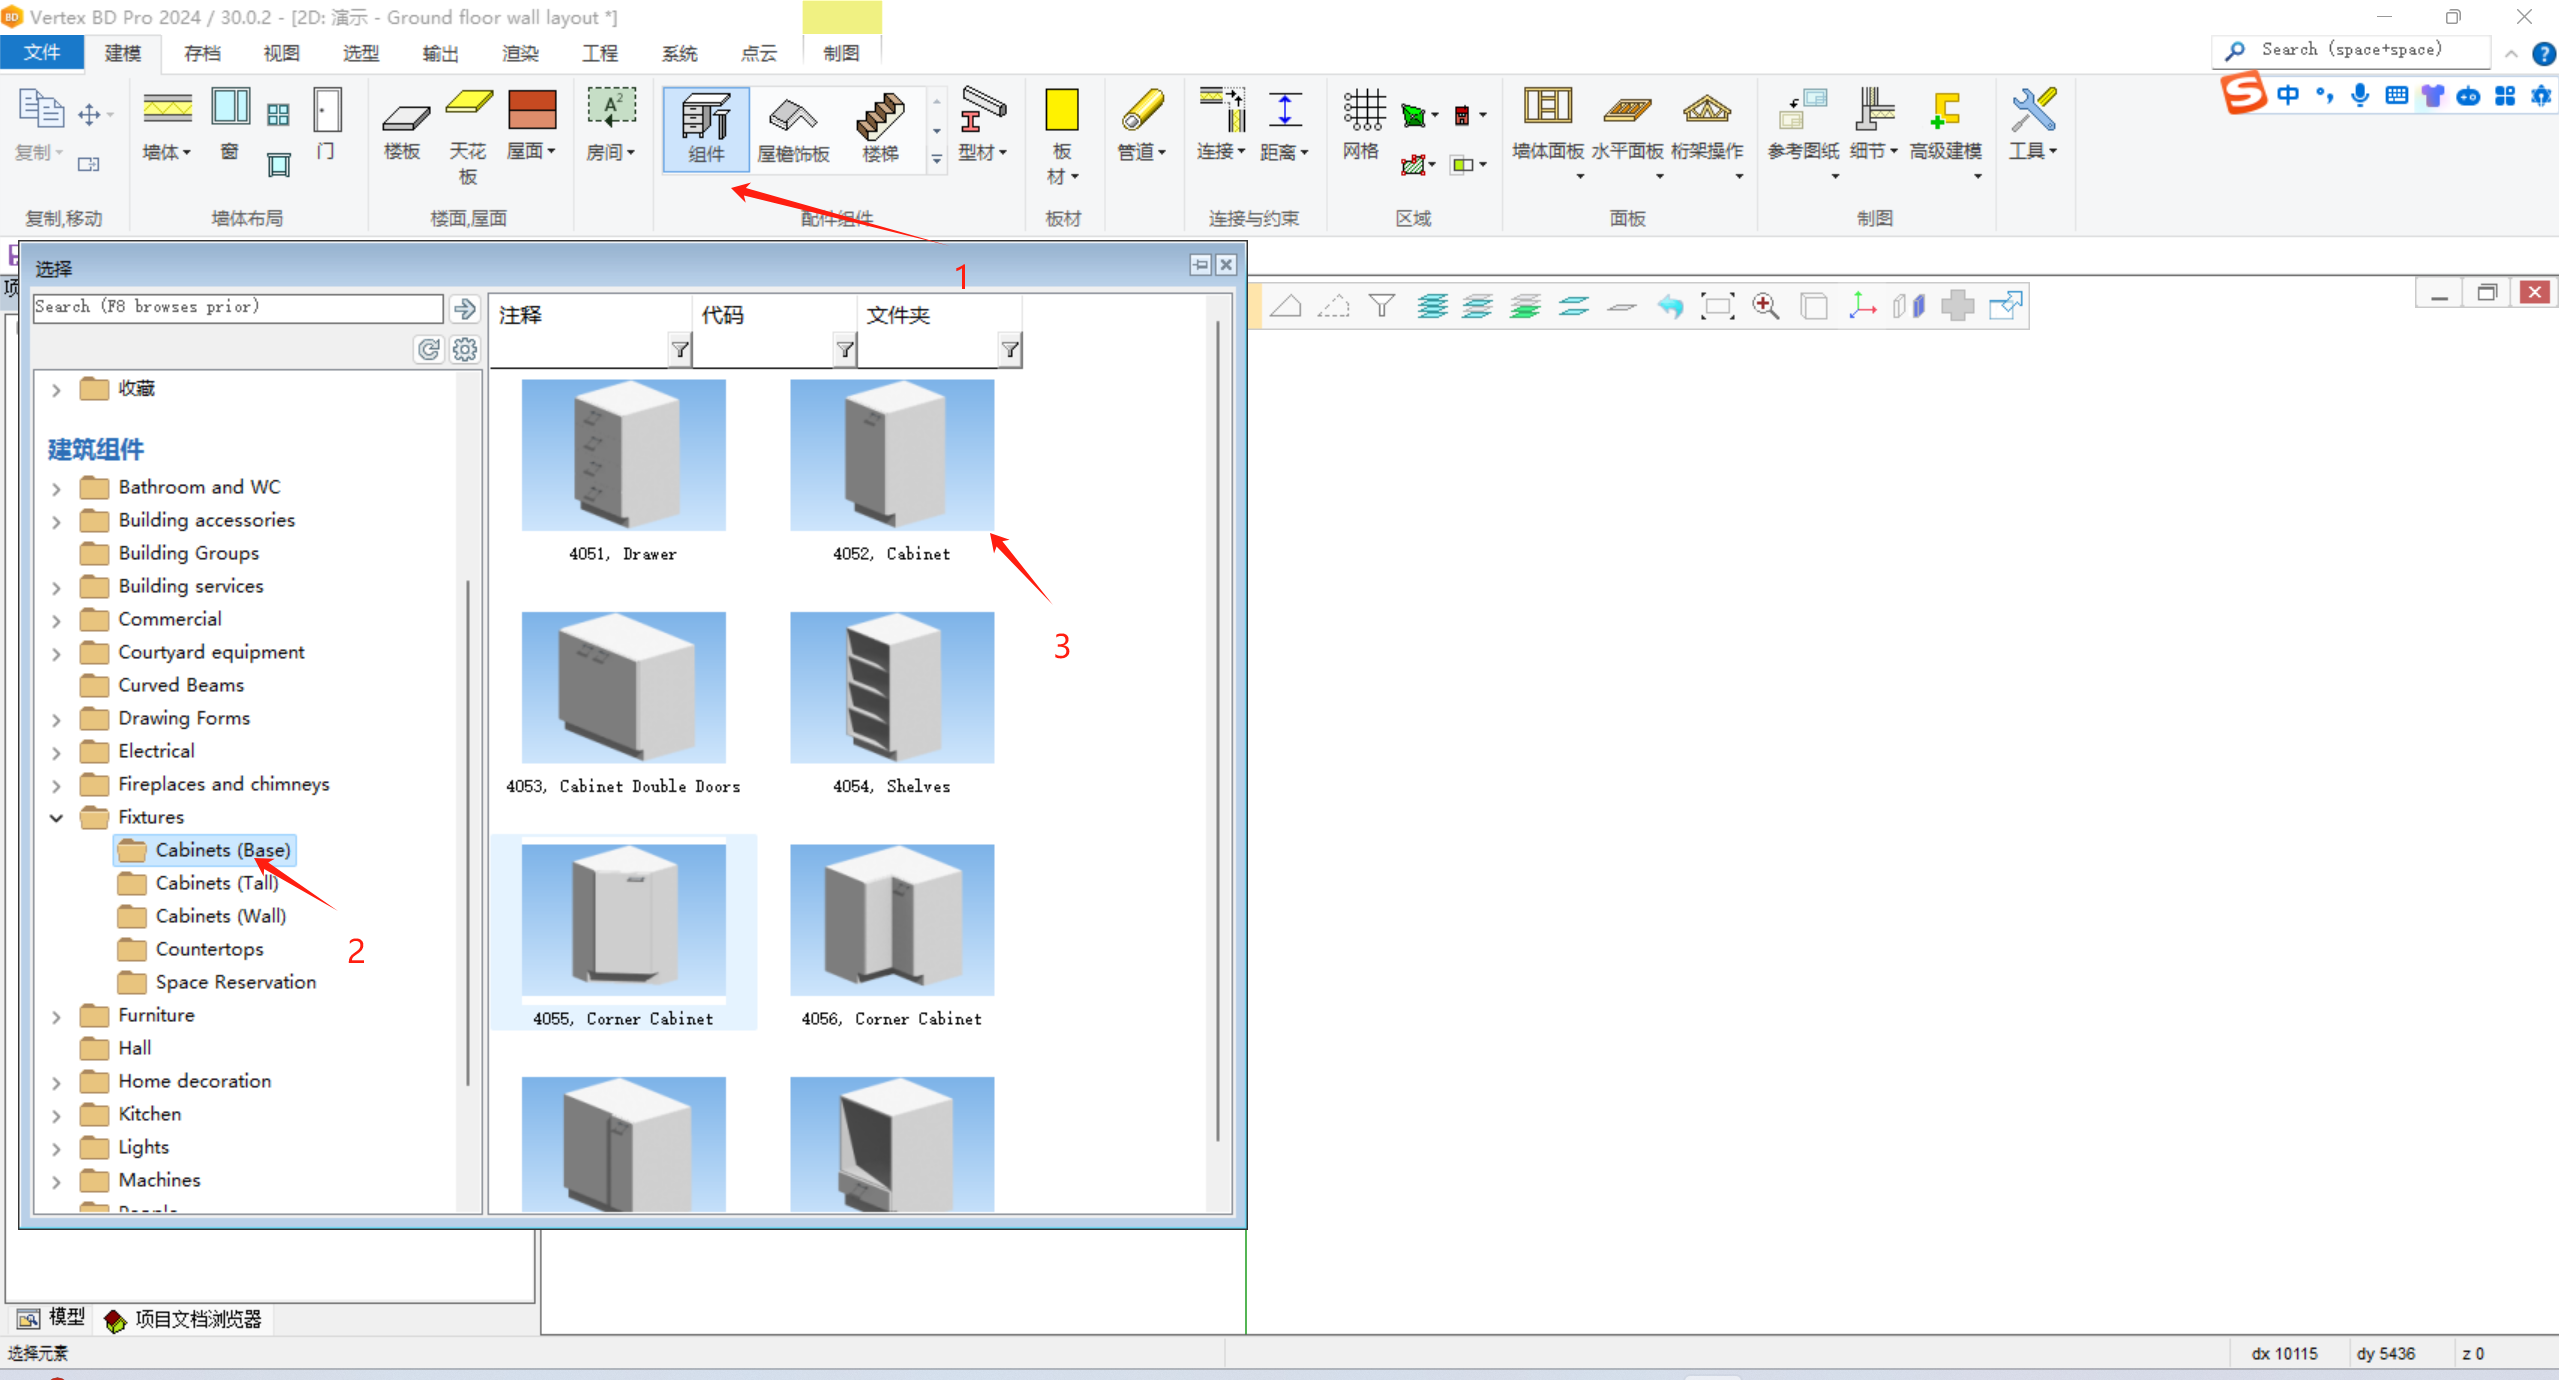The width and height of the screenshot is (2559, 1380).
Task: Select the Cabinets (Tall) folder
Action: pyautogui.click(x=216, y=883)
